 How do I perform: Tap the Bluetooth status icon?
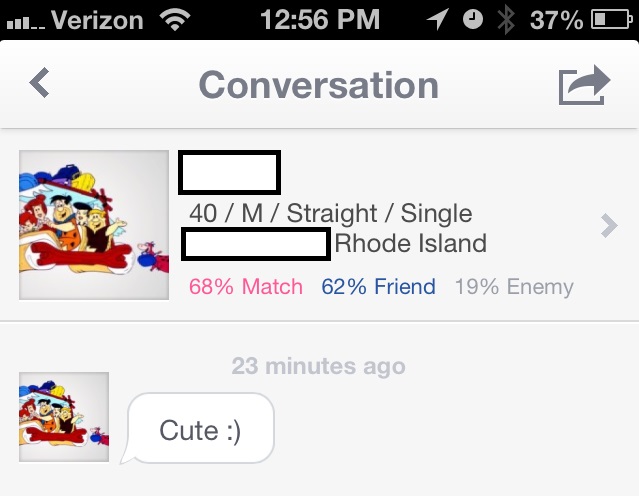[507, 19]
